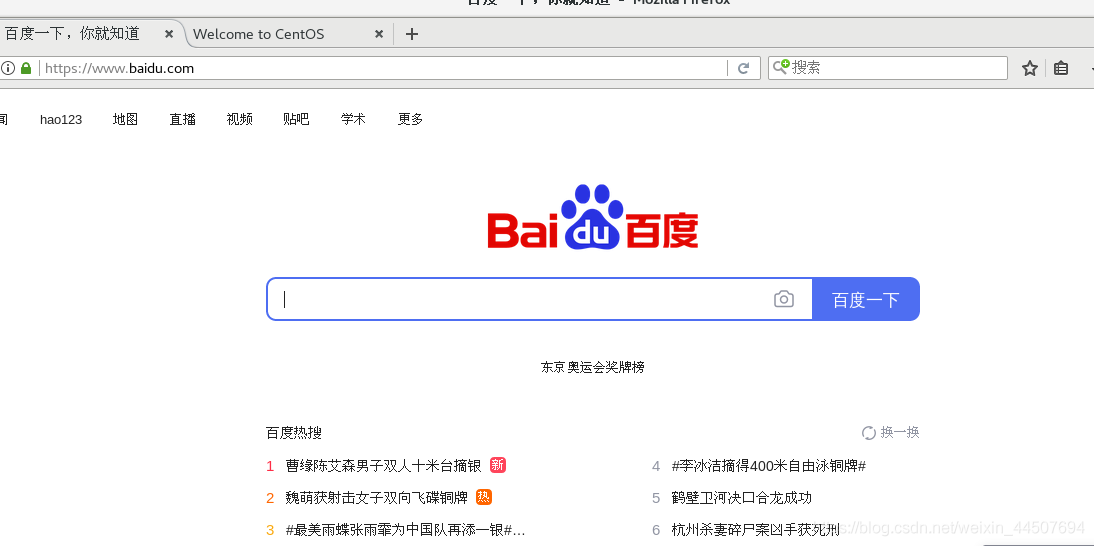Close the Welcome to CentOS tab
This screenshot has height=546, width=1094.
click(379, 33)
